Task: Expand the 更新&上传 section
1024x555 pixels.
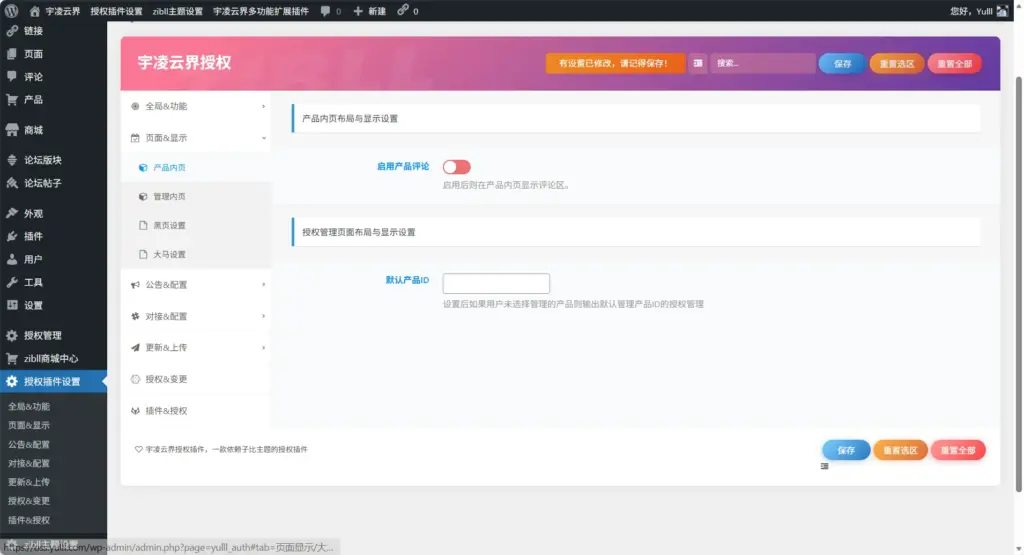Action: [196, 348]
